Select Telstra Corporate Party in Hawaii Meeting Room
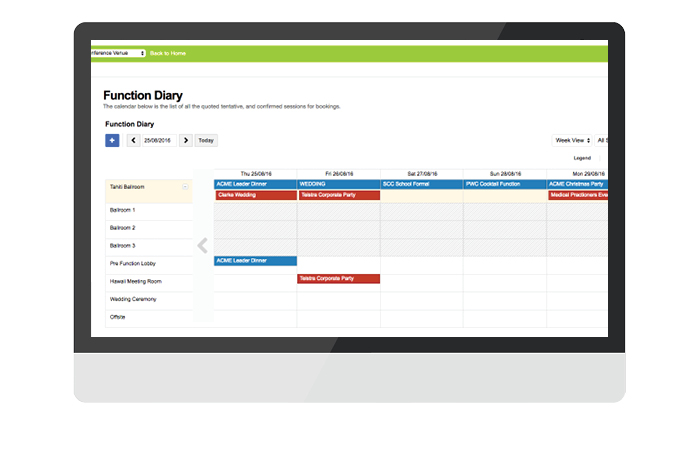The height and width of the screenshot is (450, 700). (x=338, y=279)
